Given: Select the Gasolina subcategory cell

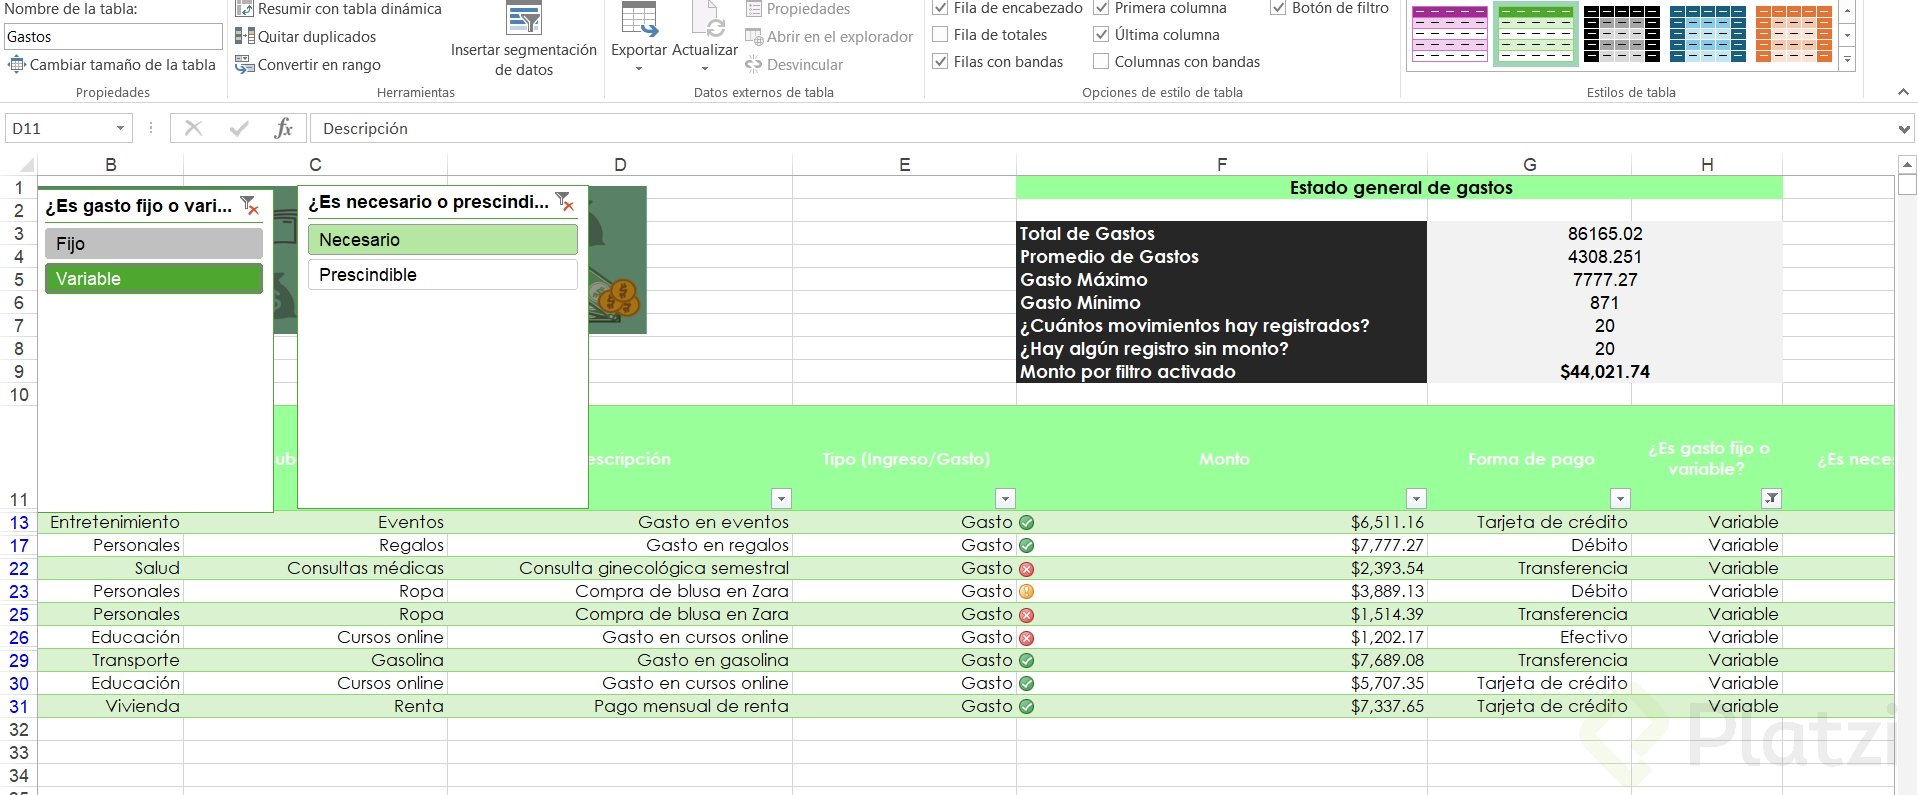Looking at the screenshot, I should pyautogui.click(x=316, y=660).
